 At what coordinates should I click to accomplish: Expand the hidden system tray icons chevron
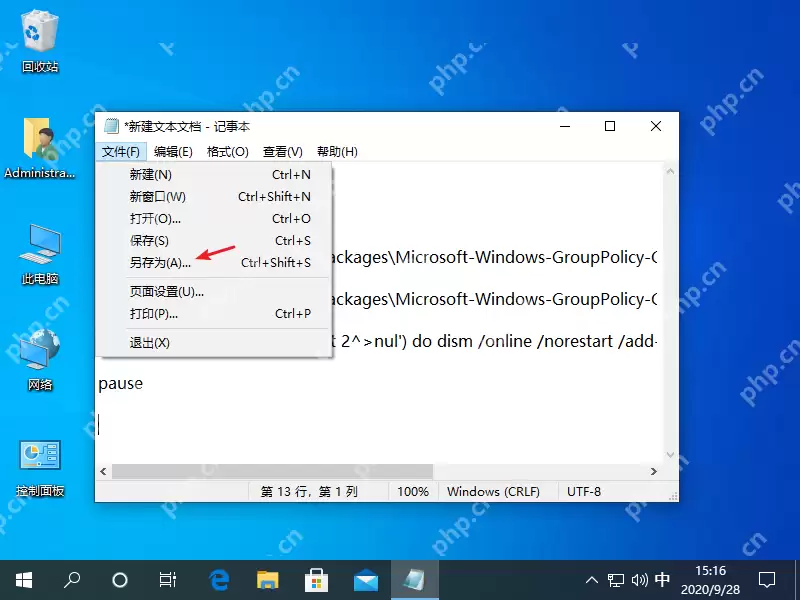[x=592, y=580]
